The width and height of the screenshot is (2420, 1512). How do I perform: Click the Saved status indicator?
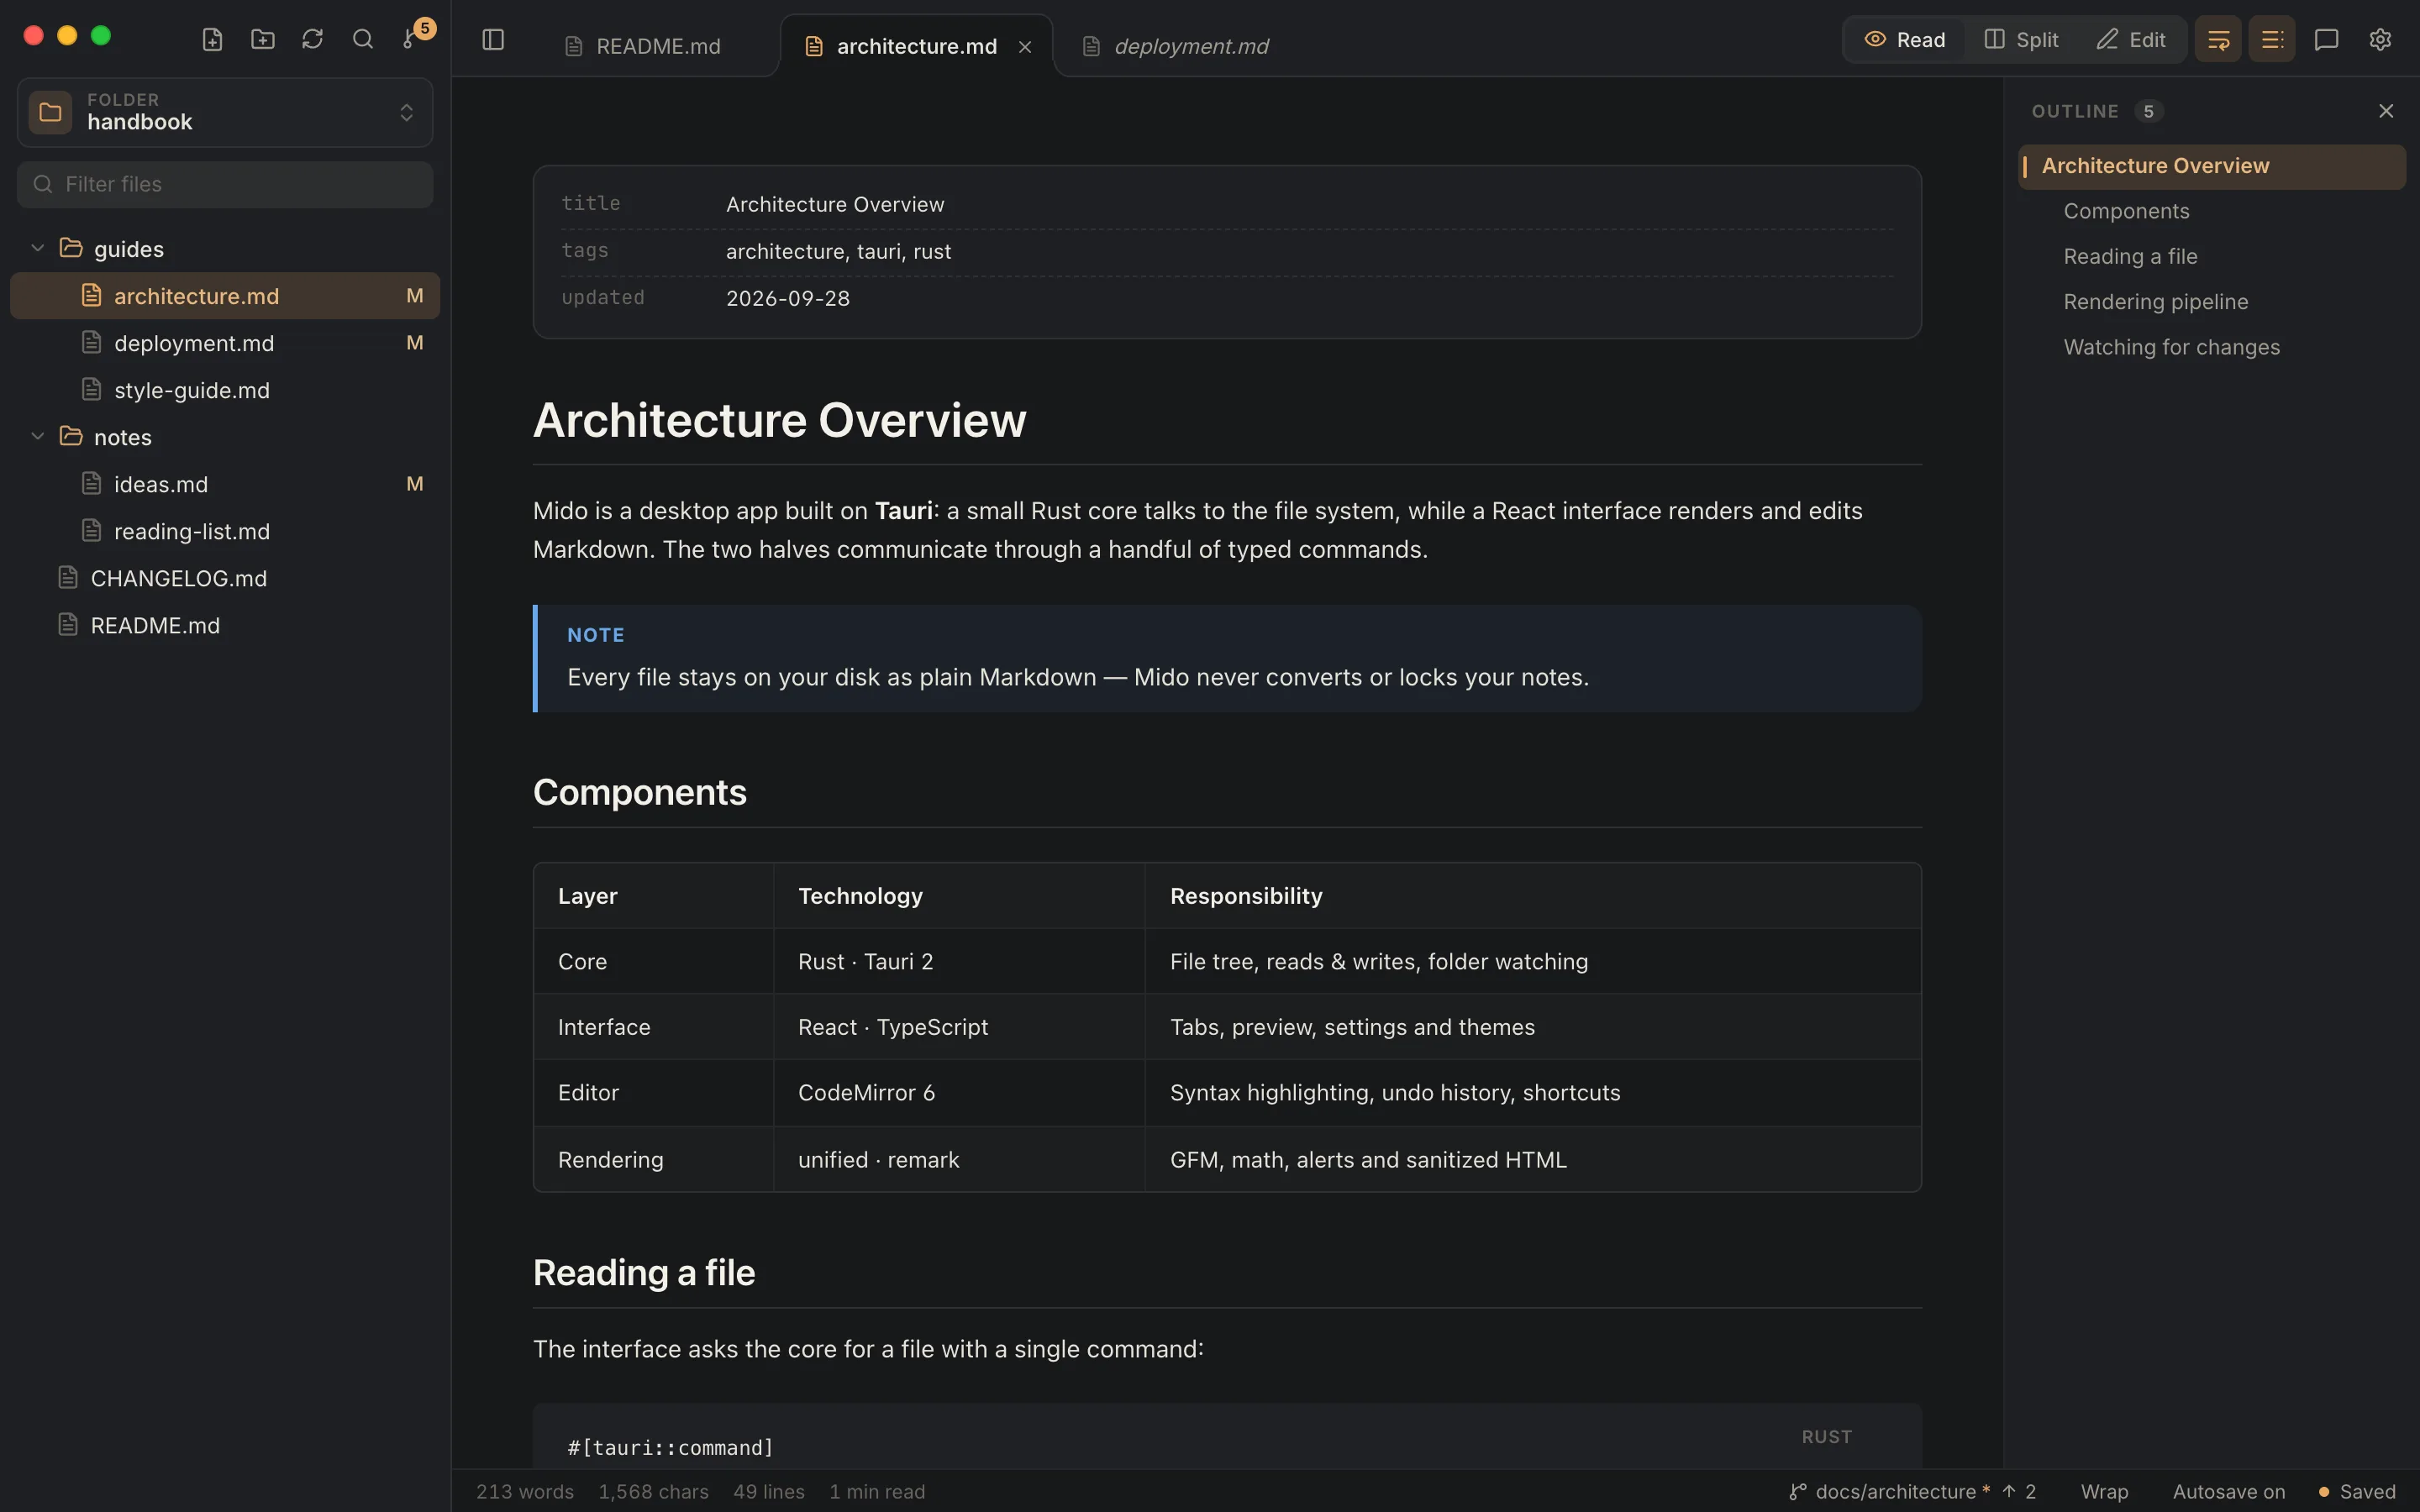tap(2356, 1491)
